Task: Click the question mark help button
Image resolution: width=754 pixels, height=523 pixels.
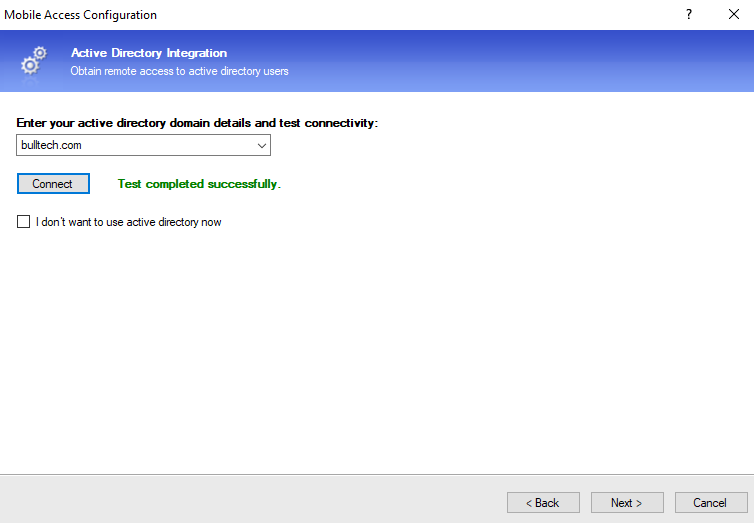Action: coord(688,15)
